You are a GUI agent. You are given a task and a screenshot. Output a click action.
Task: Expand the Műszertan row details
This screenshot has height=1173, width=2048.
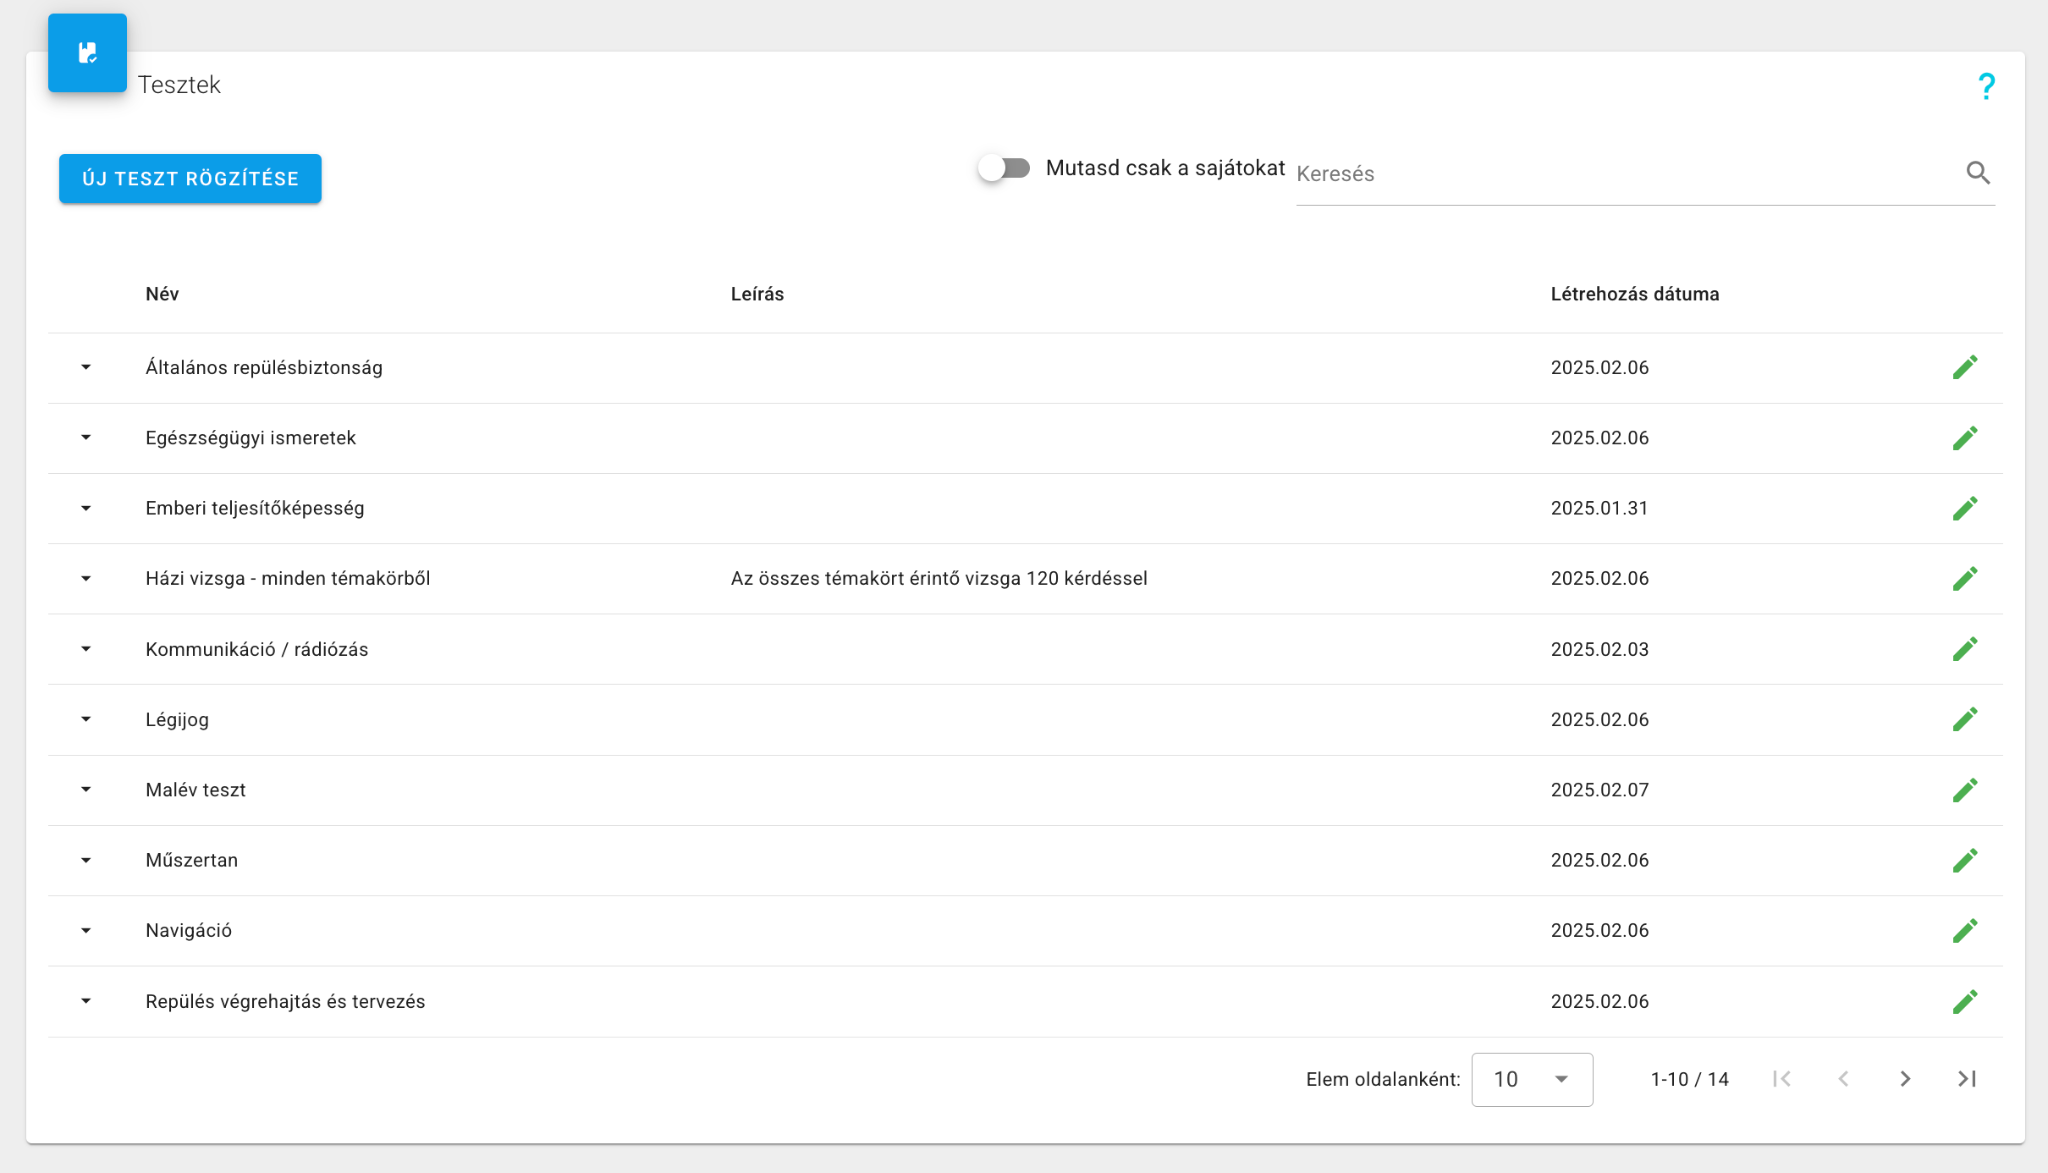coord(86,860)
